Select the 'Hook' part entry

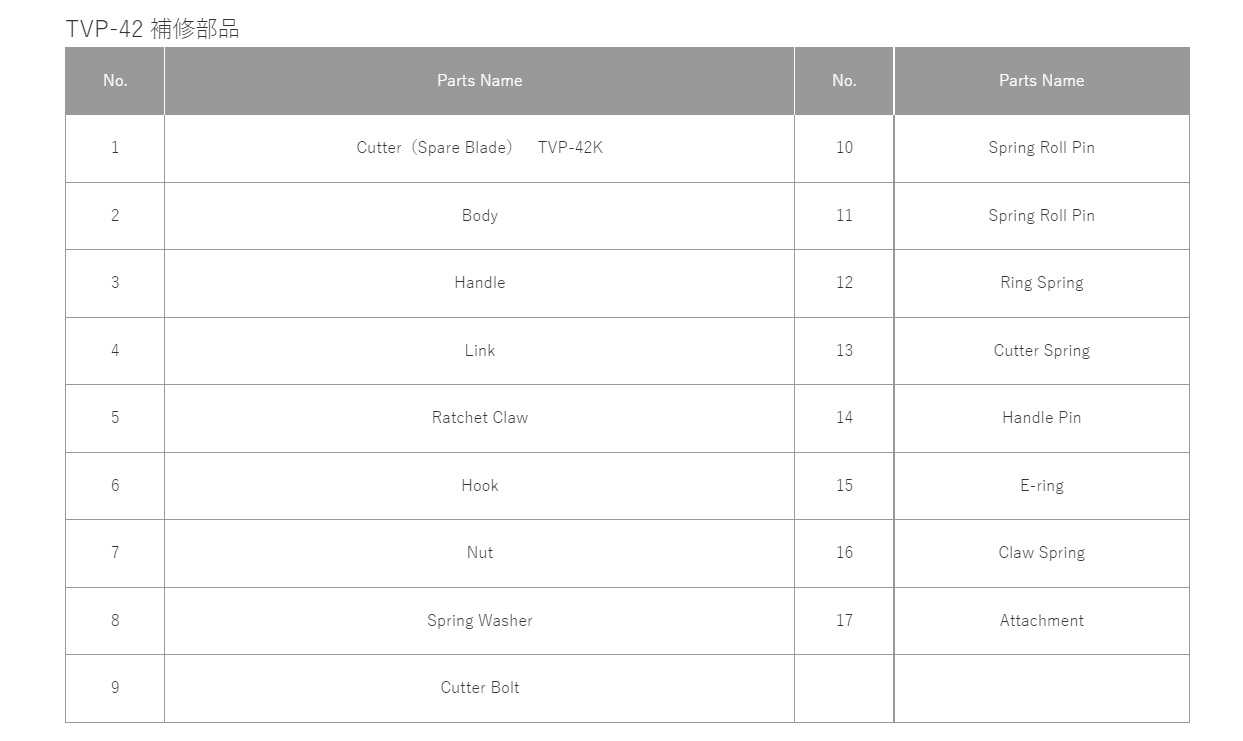[x=479, y=486]
